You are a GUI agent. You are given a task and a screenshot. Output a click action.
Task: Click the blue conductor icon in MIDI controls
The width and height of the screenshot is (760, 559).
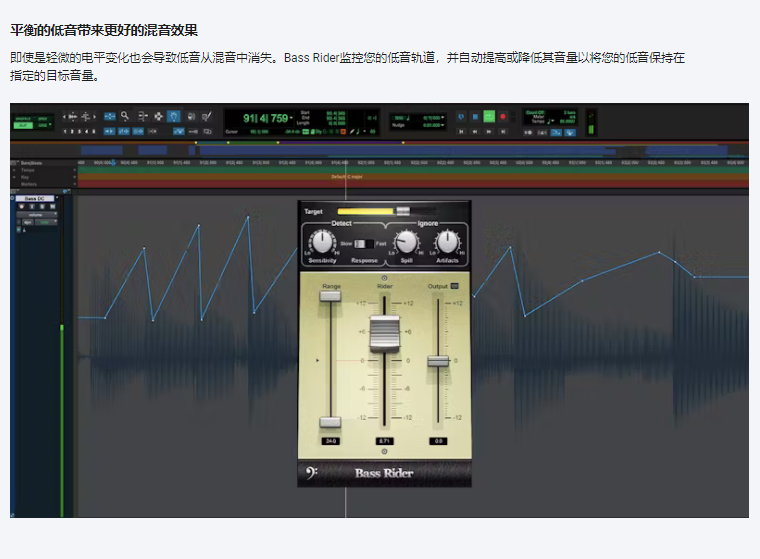[570, 133]
